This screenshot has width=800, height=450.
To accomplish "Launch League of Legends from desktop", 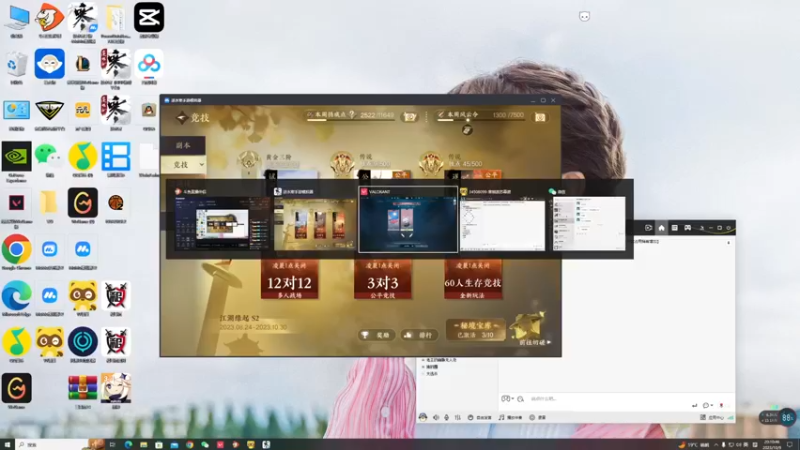I will [83, 64].
